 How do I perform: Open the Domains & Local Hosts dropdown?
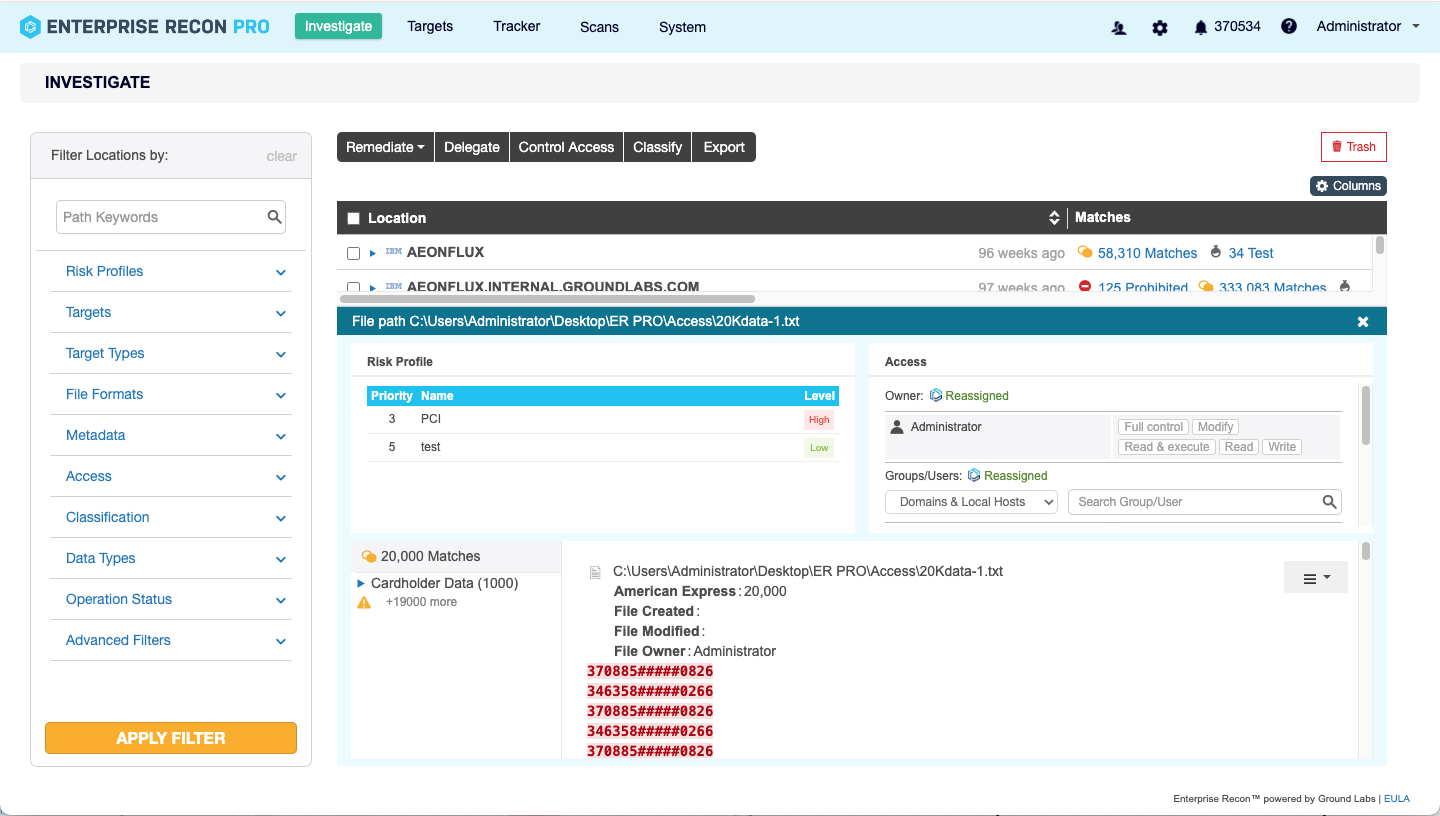click(x=971, y=502)
